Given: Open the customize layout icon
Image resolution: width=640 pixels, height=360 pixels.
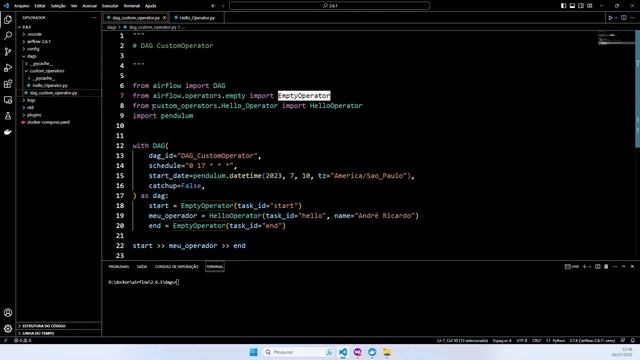Looking at the screenshot, I should [590, 6].
